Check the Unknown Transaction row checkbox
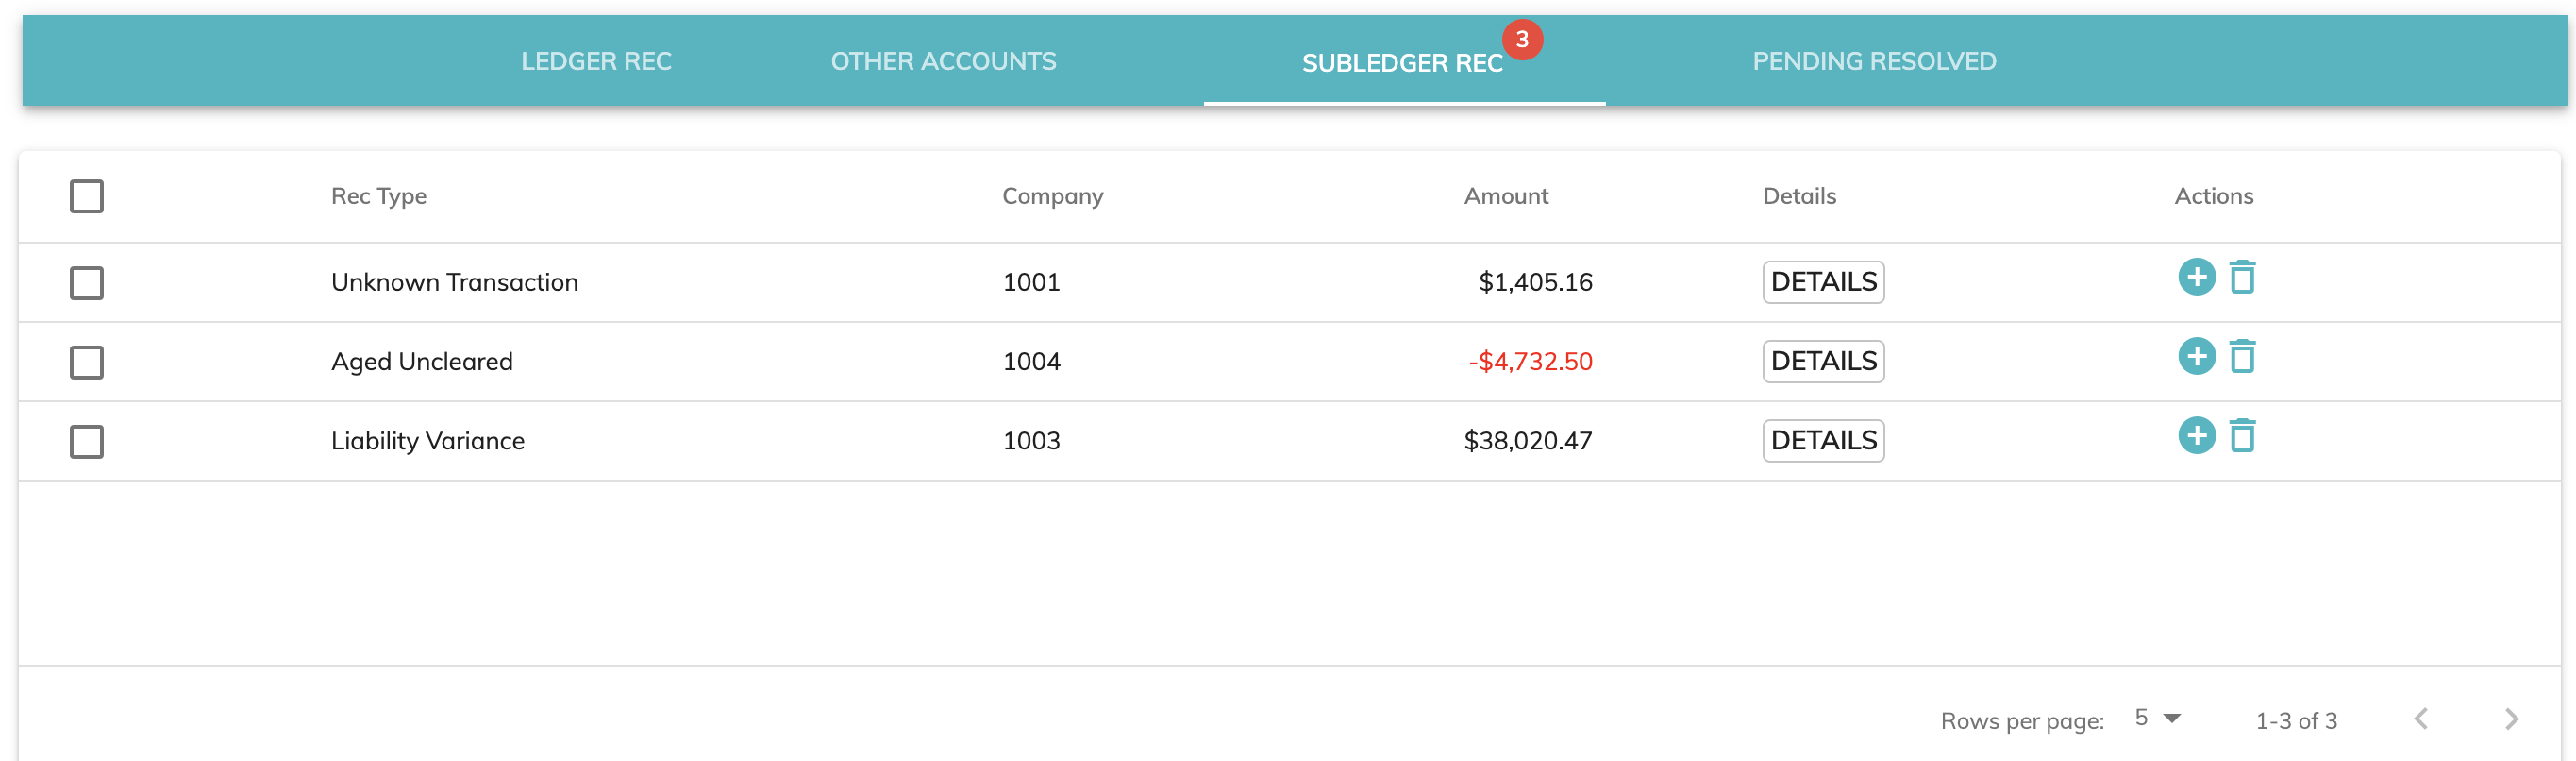2576x761 pixels. 87,283
